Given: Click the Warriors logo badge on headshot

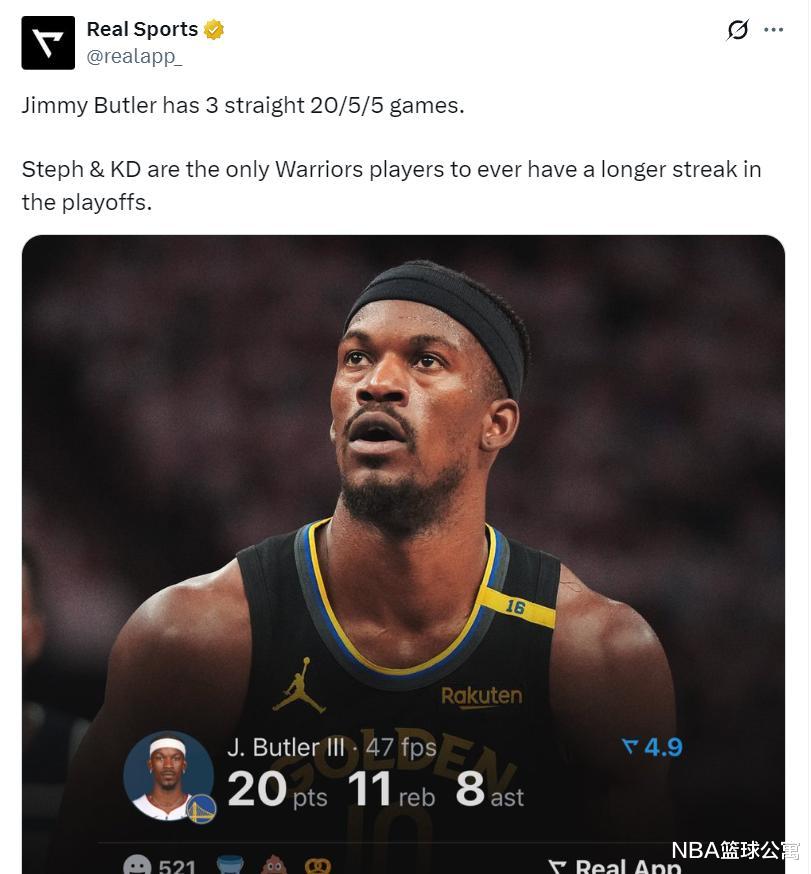Looking at the screenshot, I should click(201, 809).
